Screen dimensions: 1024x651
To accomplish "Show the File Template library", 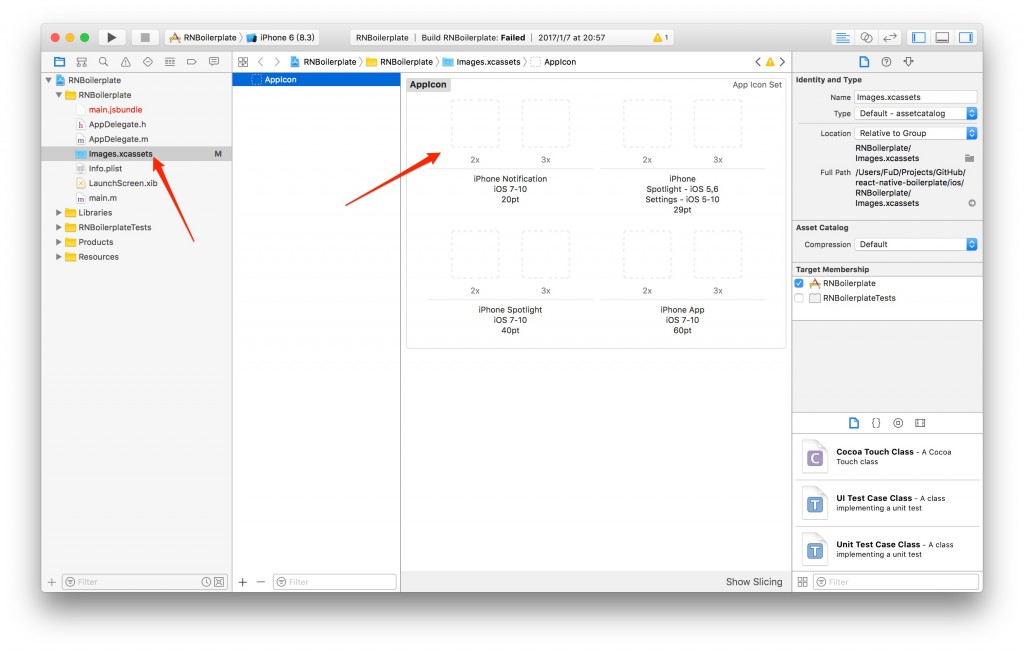I will click(x=854, y=423).
